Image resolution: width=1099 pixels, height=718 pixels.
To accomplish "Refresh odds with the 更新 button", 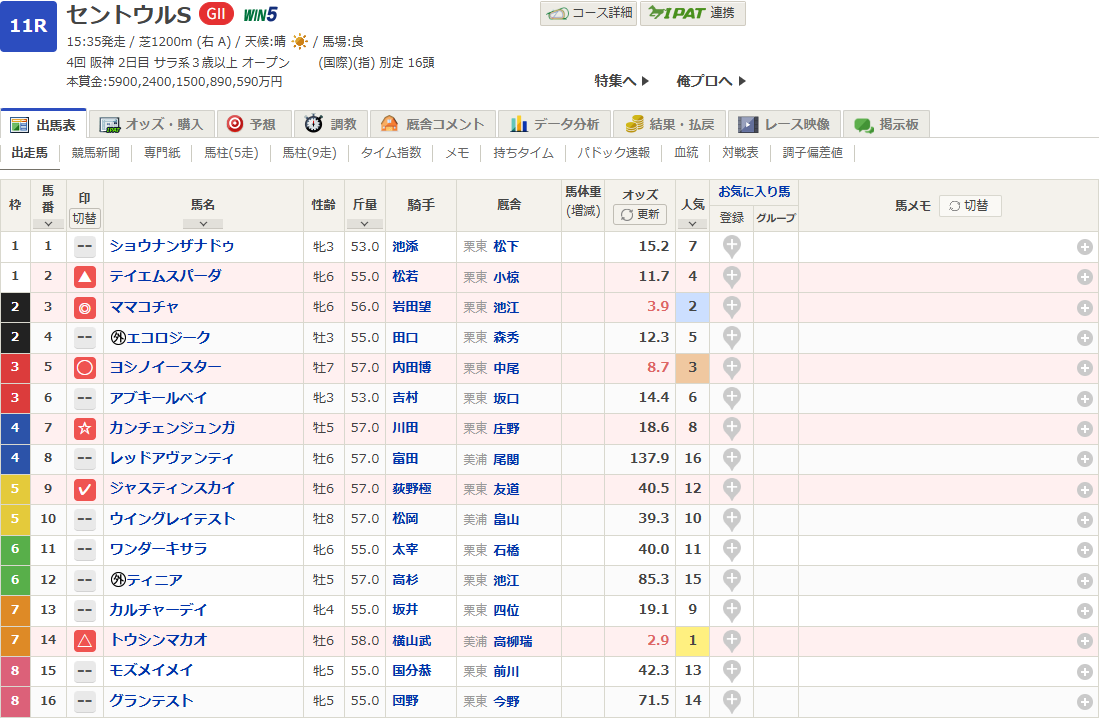I will click(640, 214).
